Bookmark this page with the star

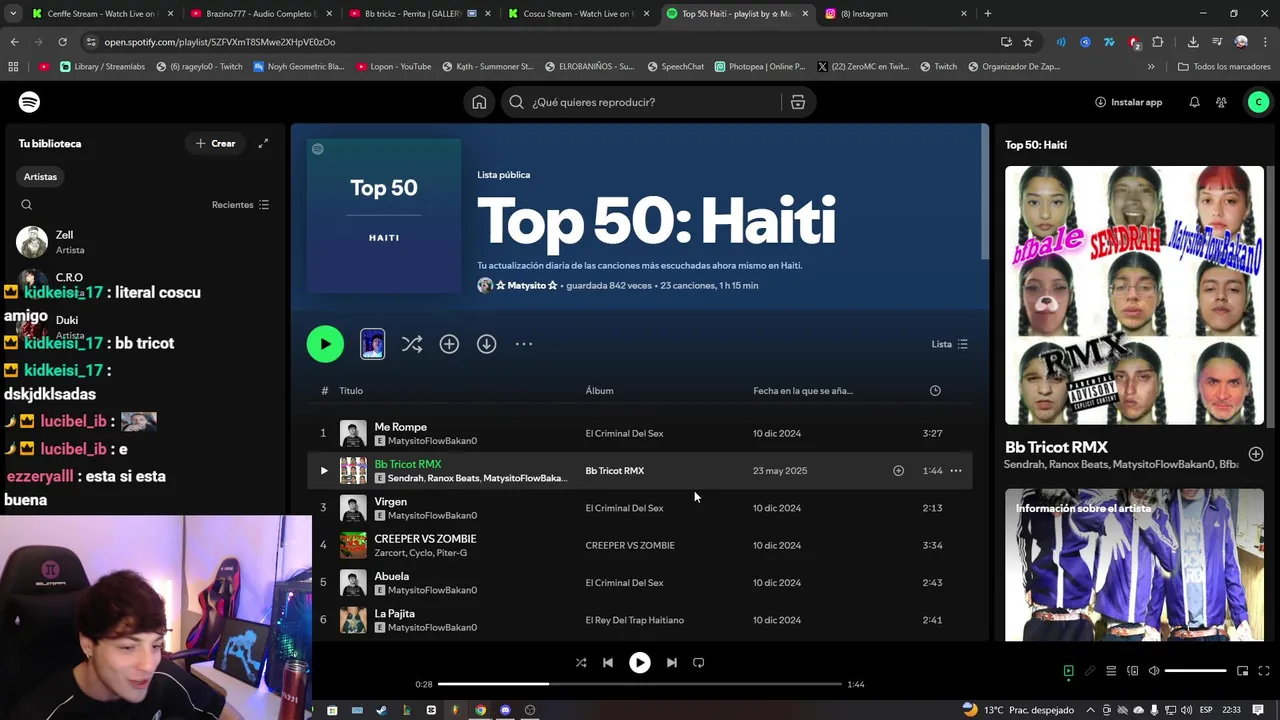point(1028,42)
